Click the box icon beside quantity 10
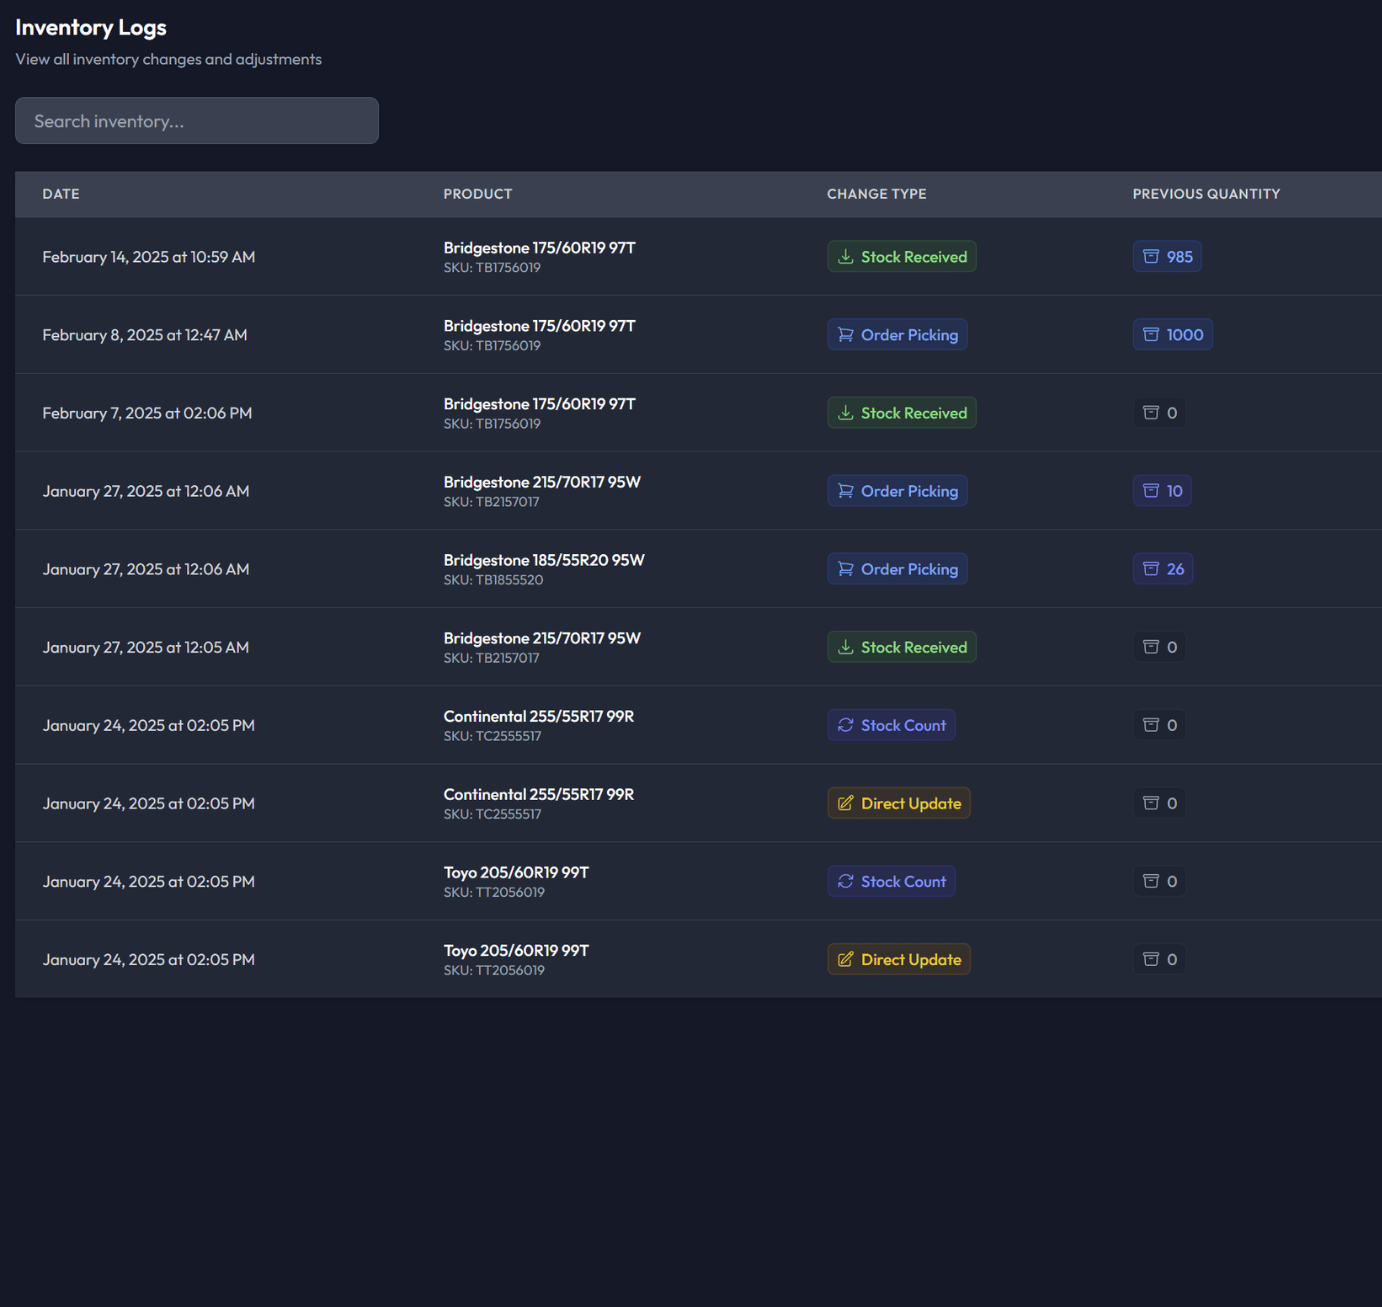This screenshot has height=1307, width=1382. click(x=1151, y=491)
